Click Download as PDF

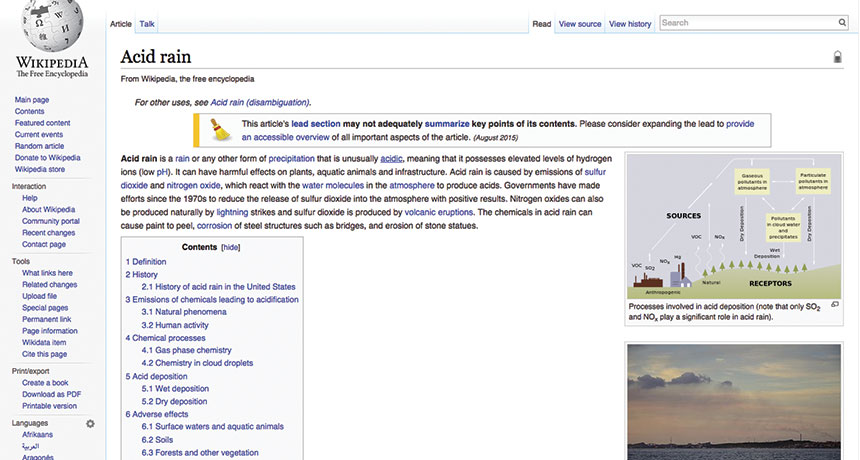pos(52,394)
